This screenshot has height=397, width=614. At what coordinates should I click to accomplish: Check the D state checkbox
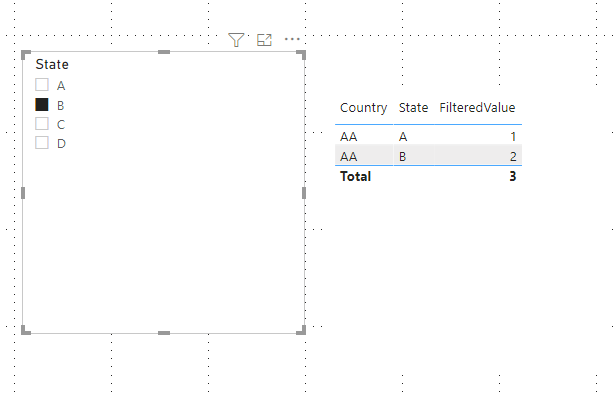42,143
